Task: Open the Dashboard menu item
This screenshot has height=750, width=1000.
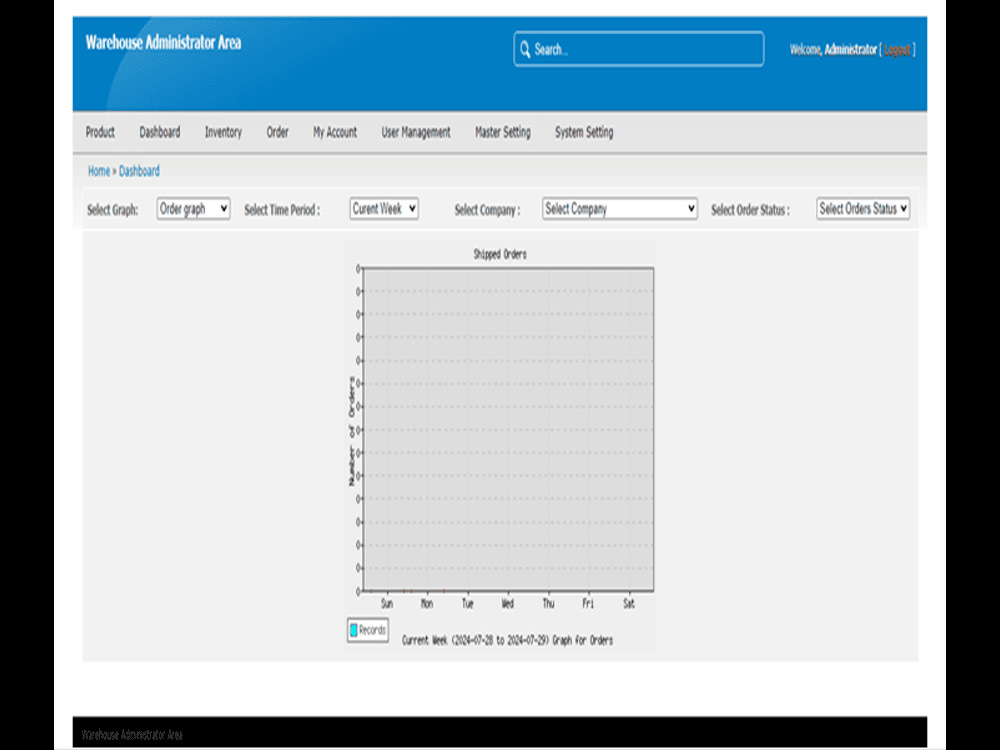Action: pyautogui.click(x=159, y=132)
